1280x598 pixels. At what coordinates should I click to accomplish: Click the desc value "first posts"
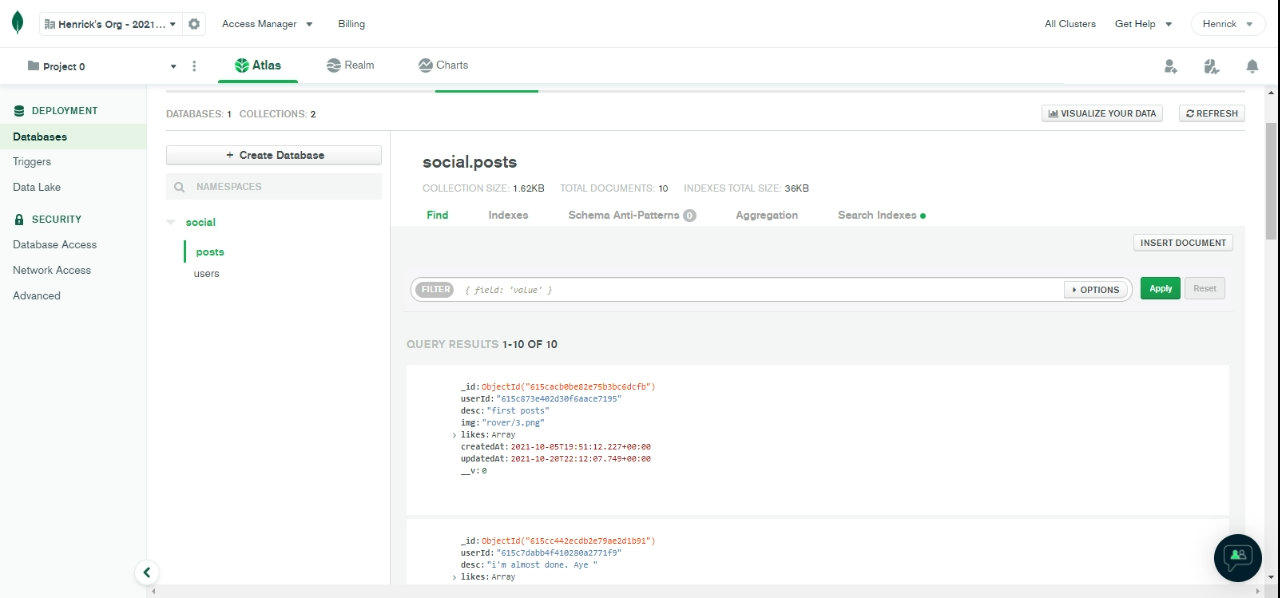(x=518, y=411)
